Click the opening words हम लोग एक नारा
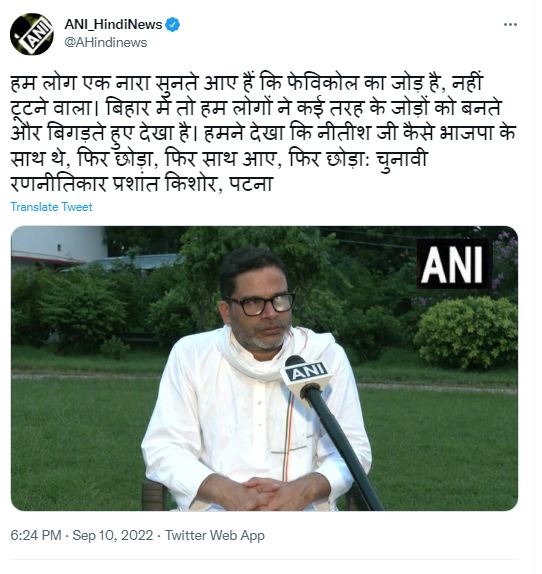Screen dimensions: 542x574 83,83
